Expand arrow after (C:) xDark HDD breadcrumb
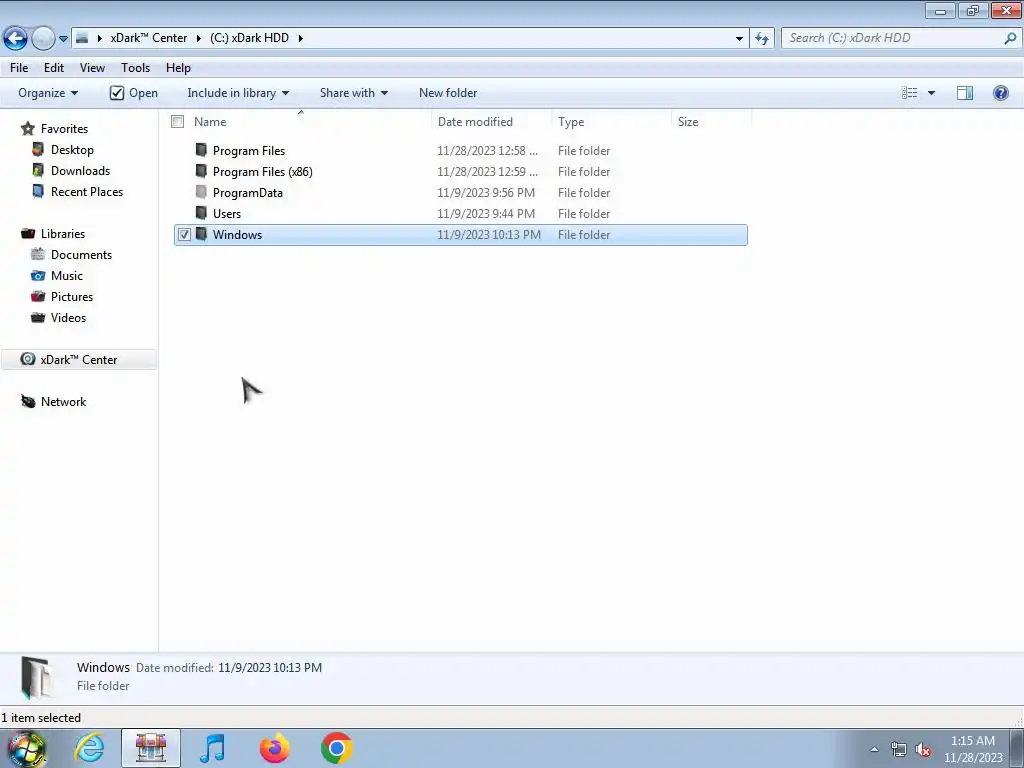 (x=300, y=38)
